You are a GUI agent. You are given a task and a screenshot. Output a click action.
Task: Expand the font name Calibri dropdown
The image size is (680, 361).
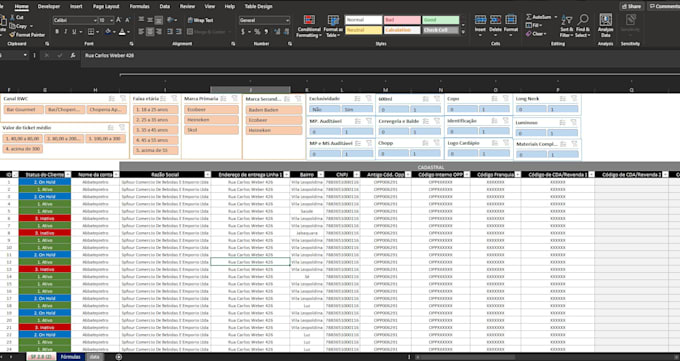click(x=95, y=20)
